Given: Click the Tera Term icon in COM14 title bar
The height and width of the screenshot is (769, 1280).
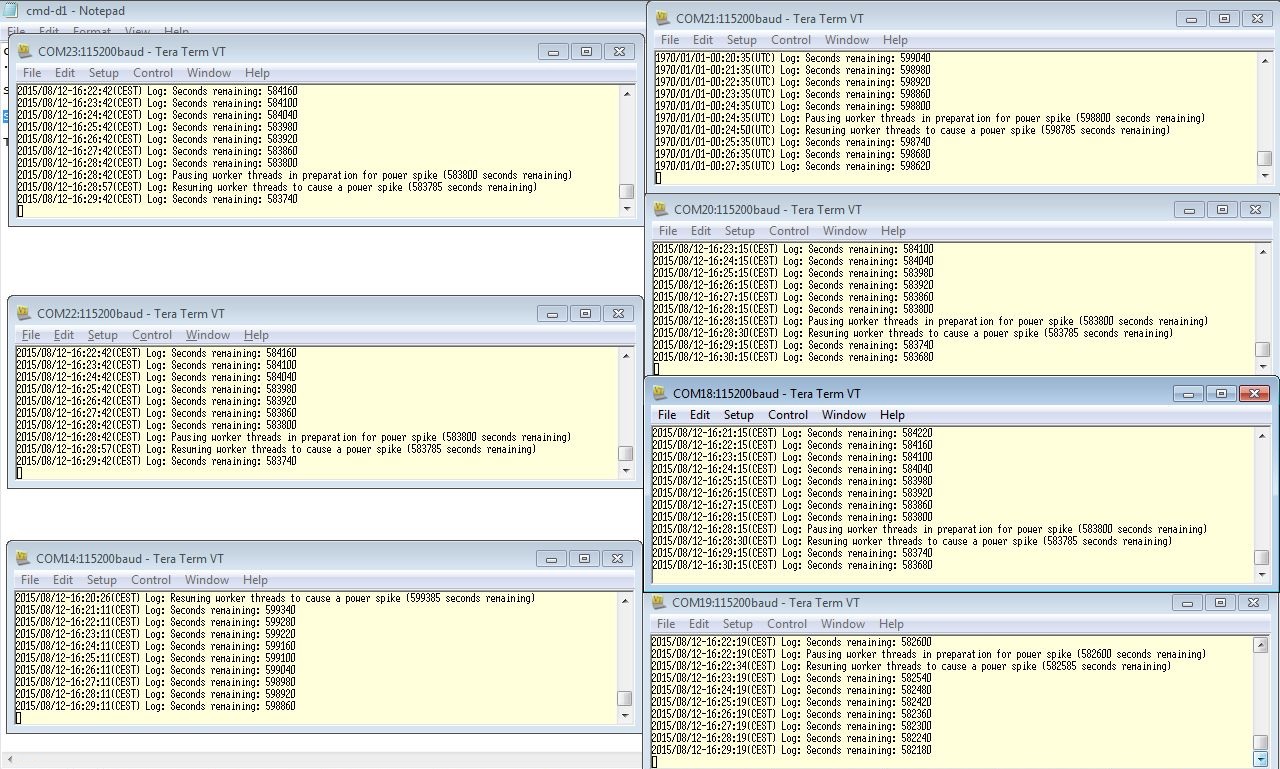Looking at the screenshot, I should coord(23,559).
